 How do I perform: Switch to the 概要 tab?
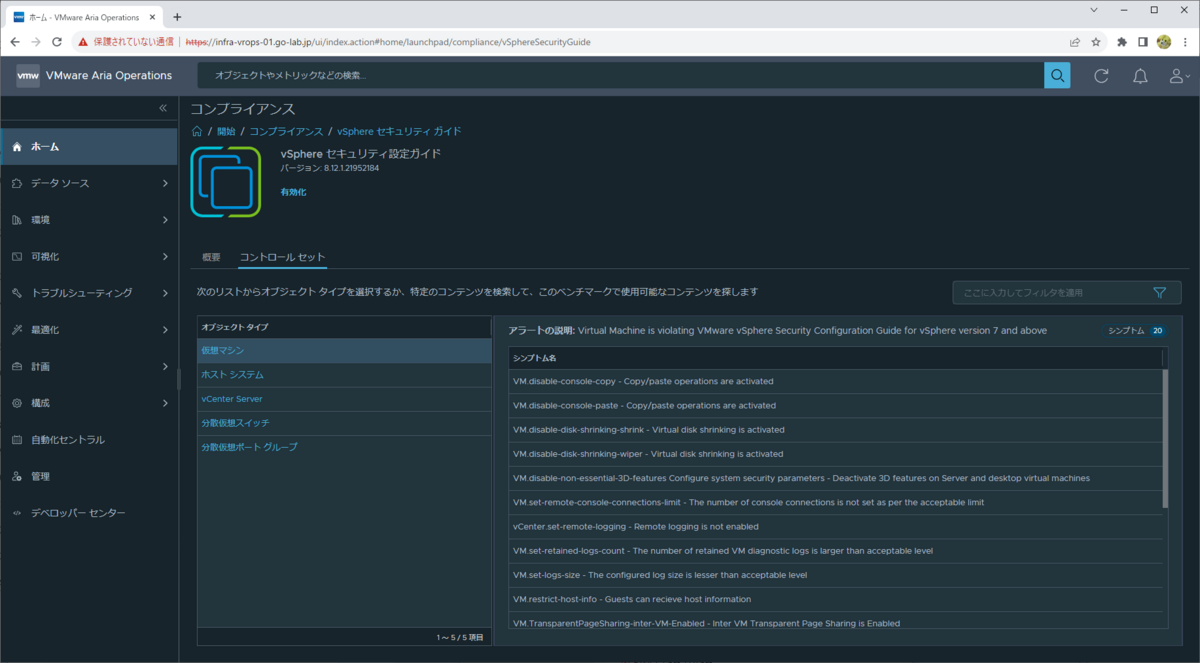pyautogui.click(x=211, y=257)
